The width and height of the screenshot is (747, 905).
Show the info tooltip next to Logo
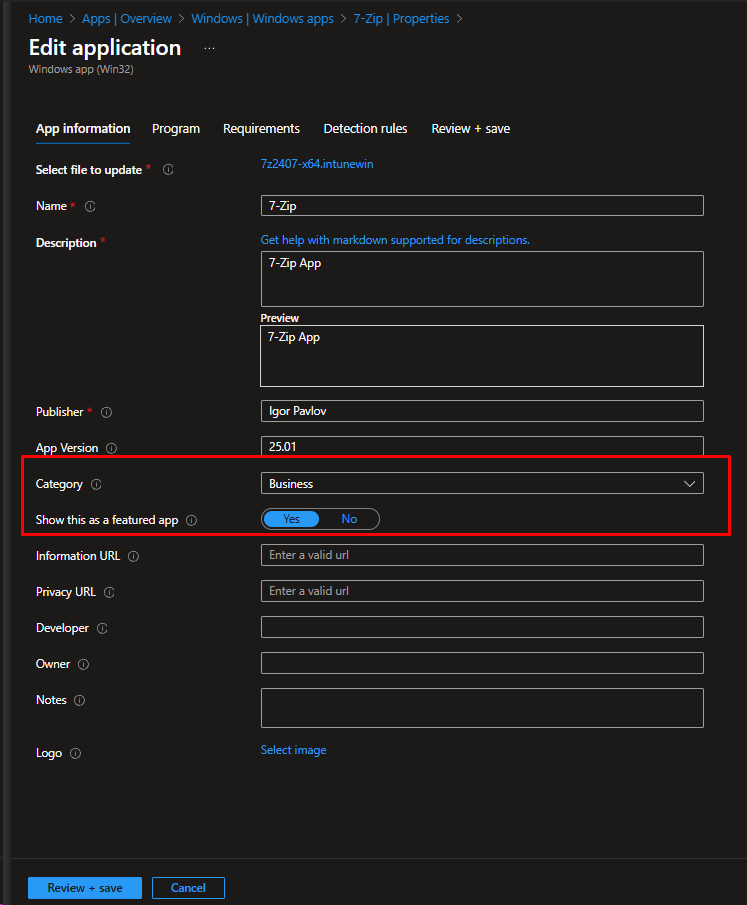pyautogui.click(x=75, y=753)
